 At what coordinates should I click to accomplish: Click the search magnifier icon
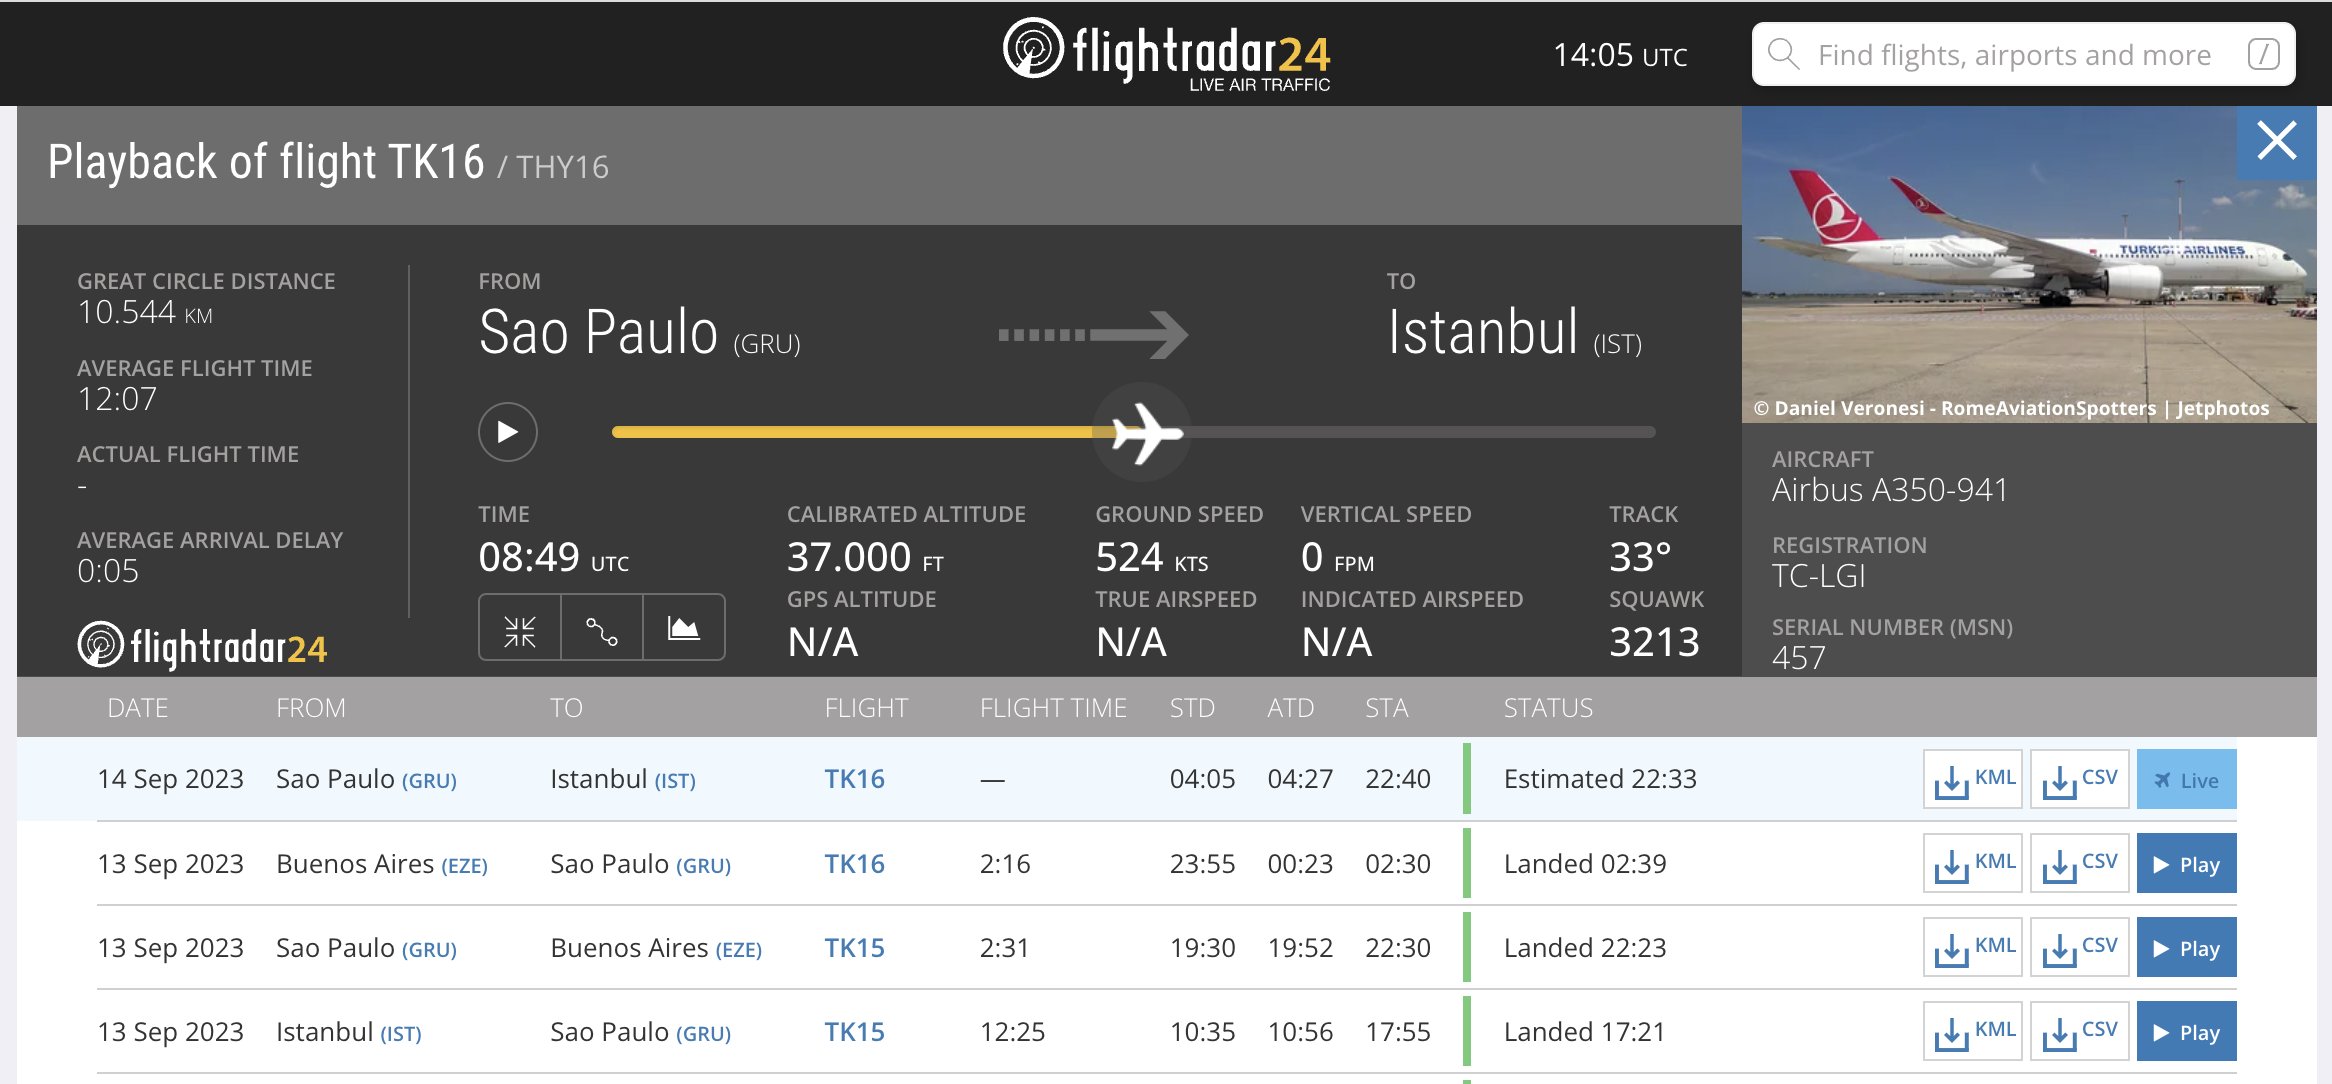point(1783,54)
